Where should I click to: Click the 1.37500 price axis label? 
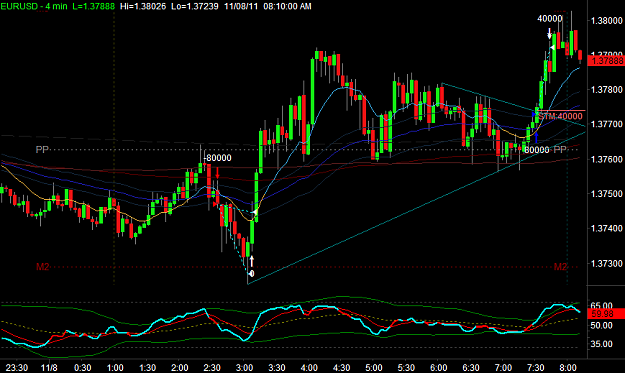607,194
